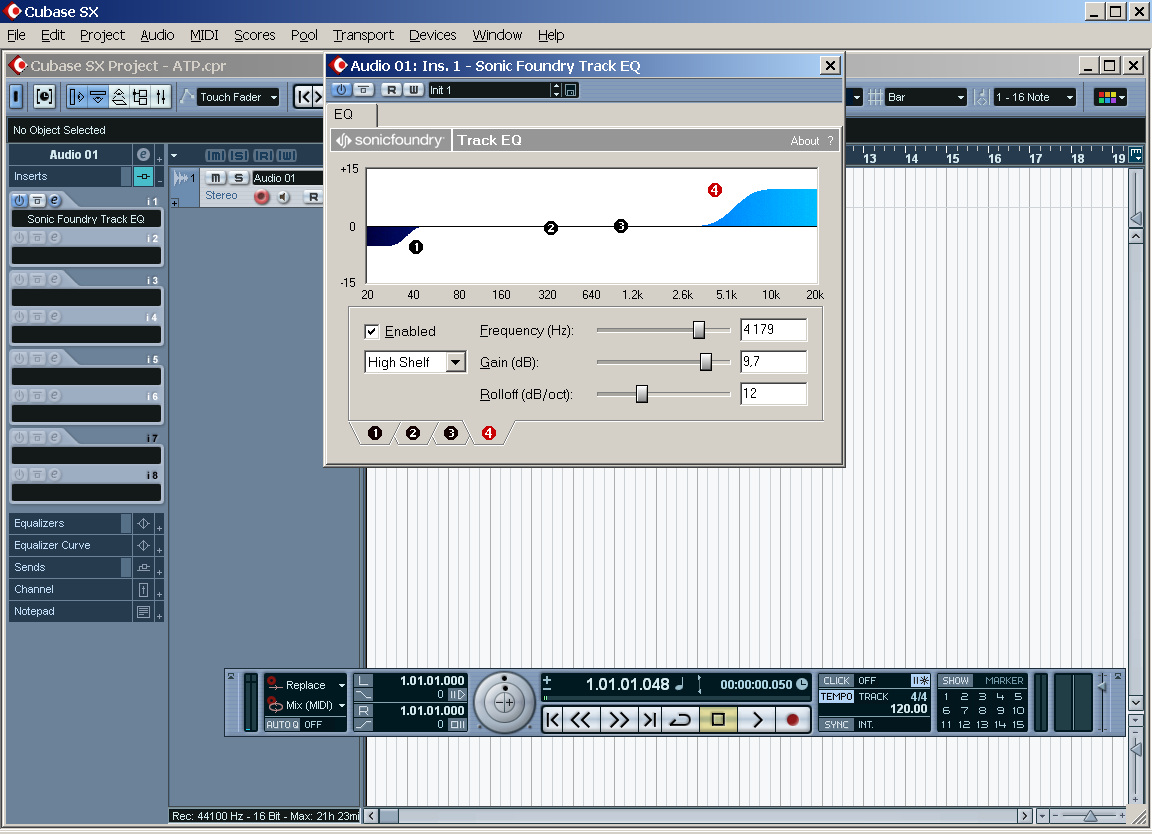Toggle Show Inspector button in project toolbar
Viewport: 1152px width, 834px height.
pos(76,96)
